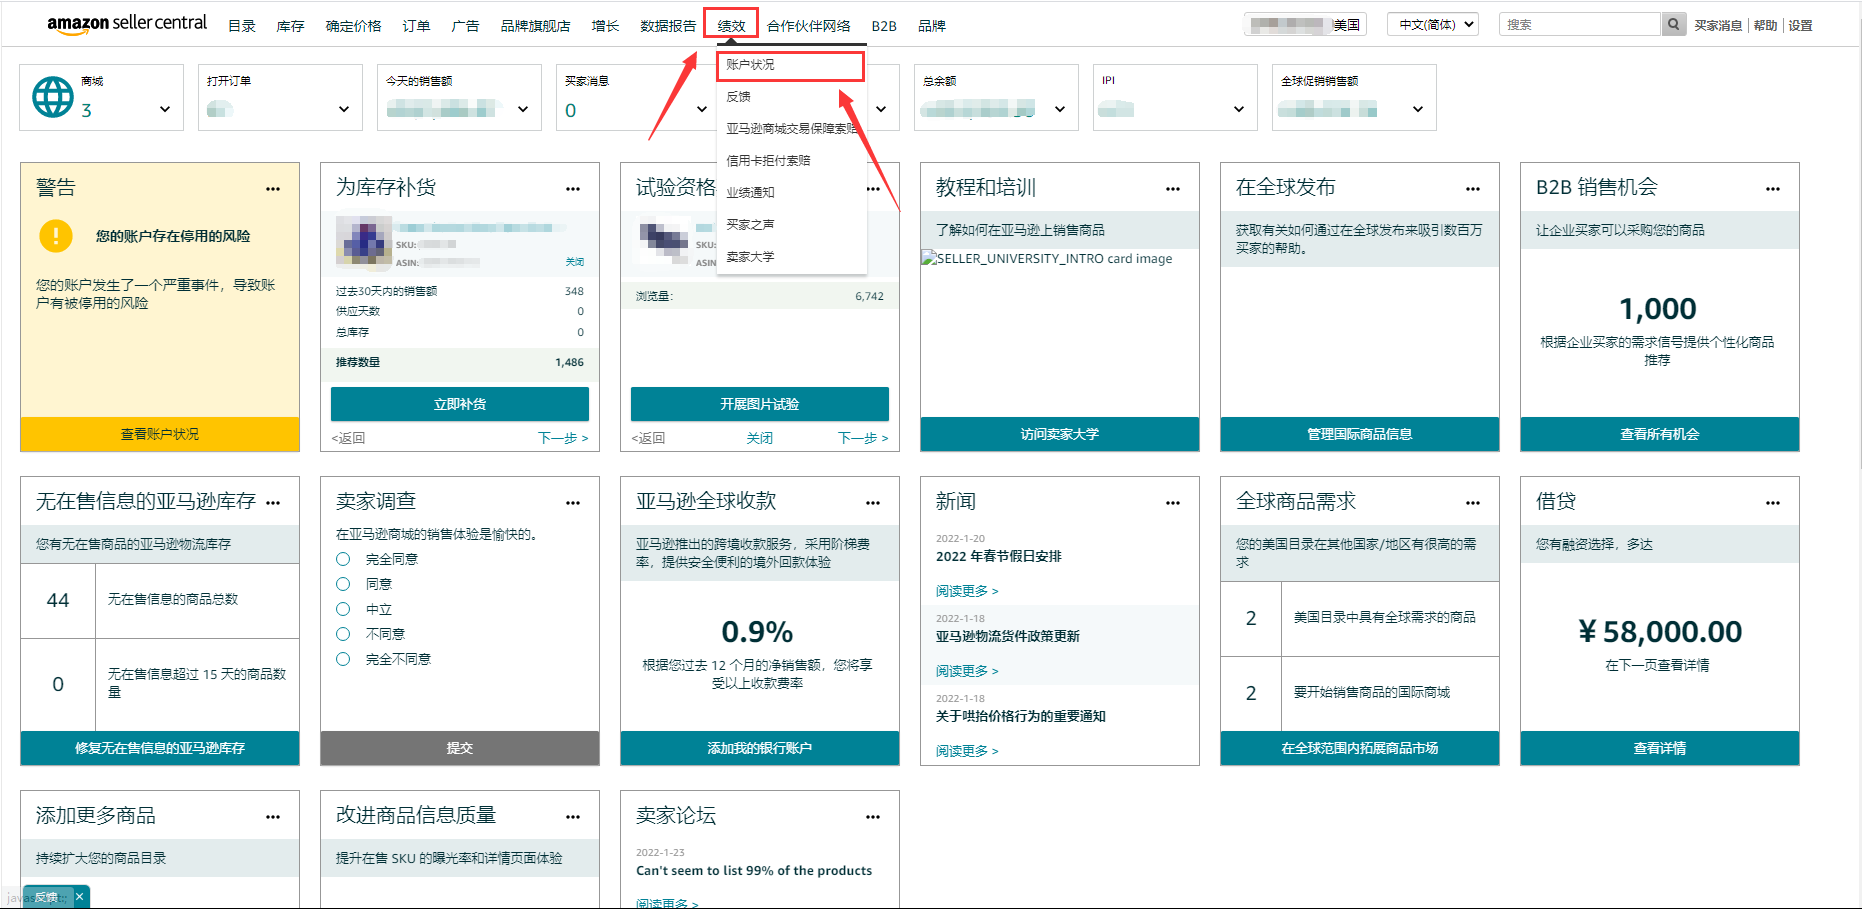Choose 卖家大学 in the dropdown menu
This screenshot has width=1862, height=909.
[750, 257]
